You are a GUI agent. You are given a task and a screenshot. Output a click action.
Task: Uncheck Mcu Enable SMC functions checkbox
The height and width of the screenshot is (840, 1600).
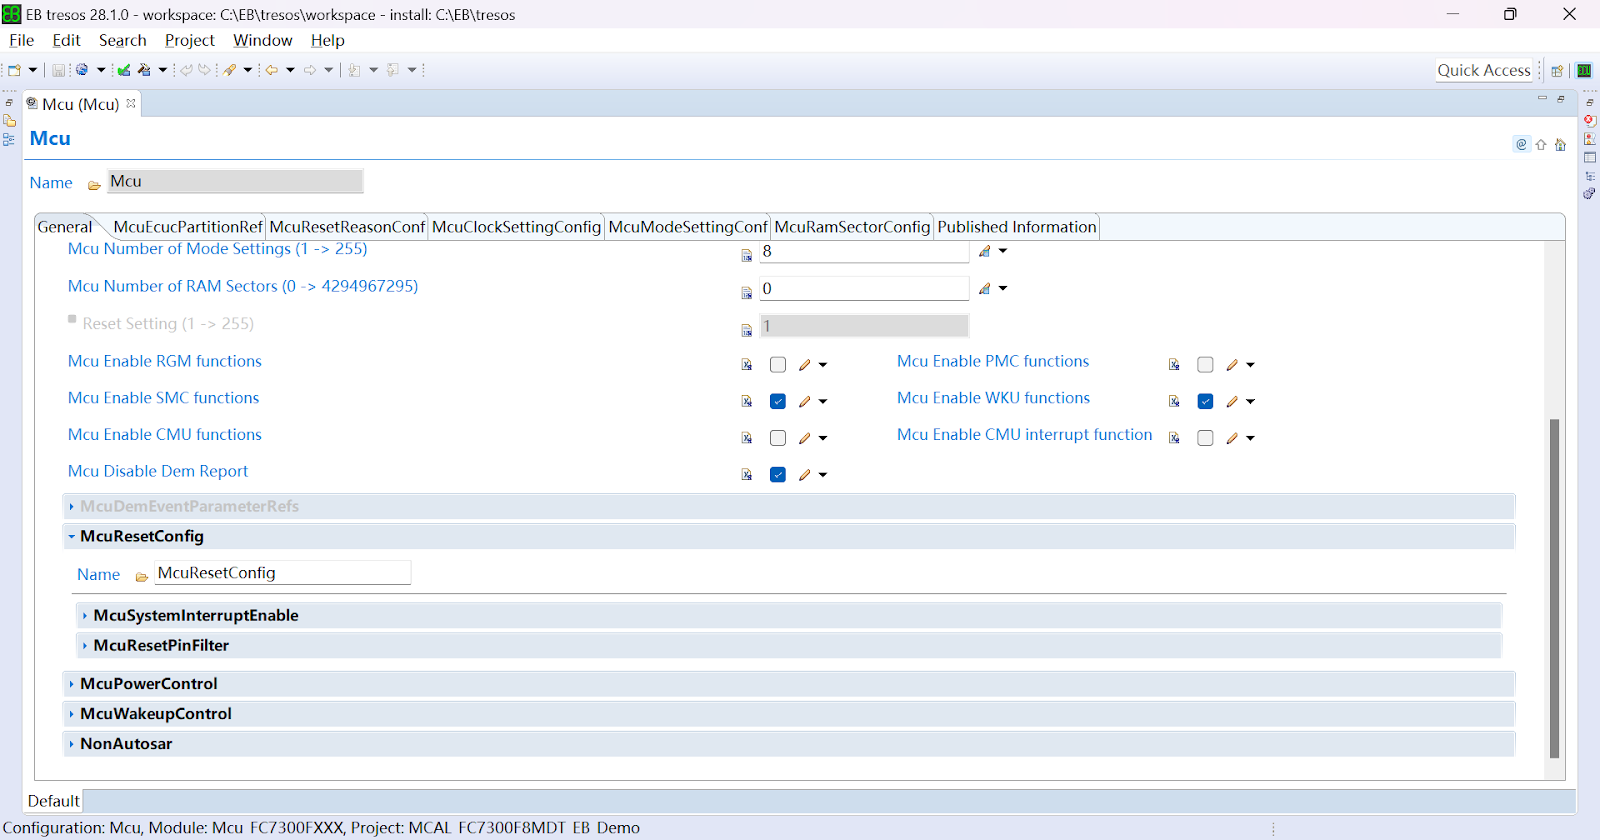pyautogui.click(x=778, y=401)
